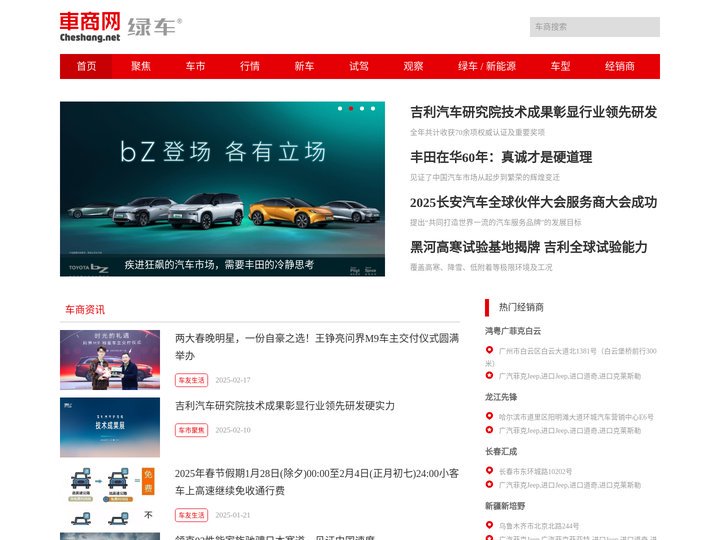
Task: Click address 哈尔滨市道里区阳明滩大道环城汽车营销中心
Action: 576,417
